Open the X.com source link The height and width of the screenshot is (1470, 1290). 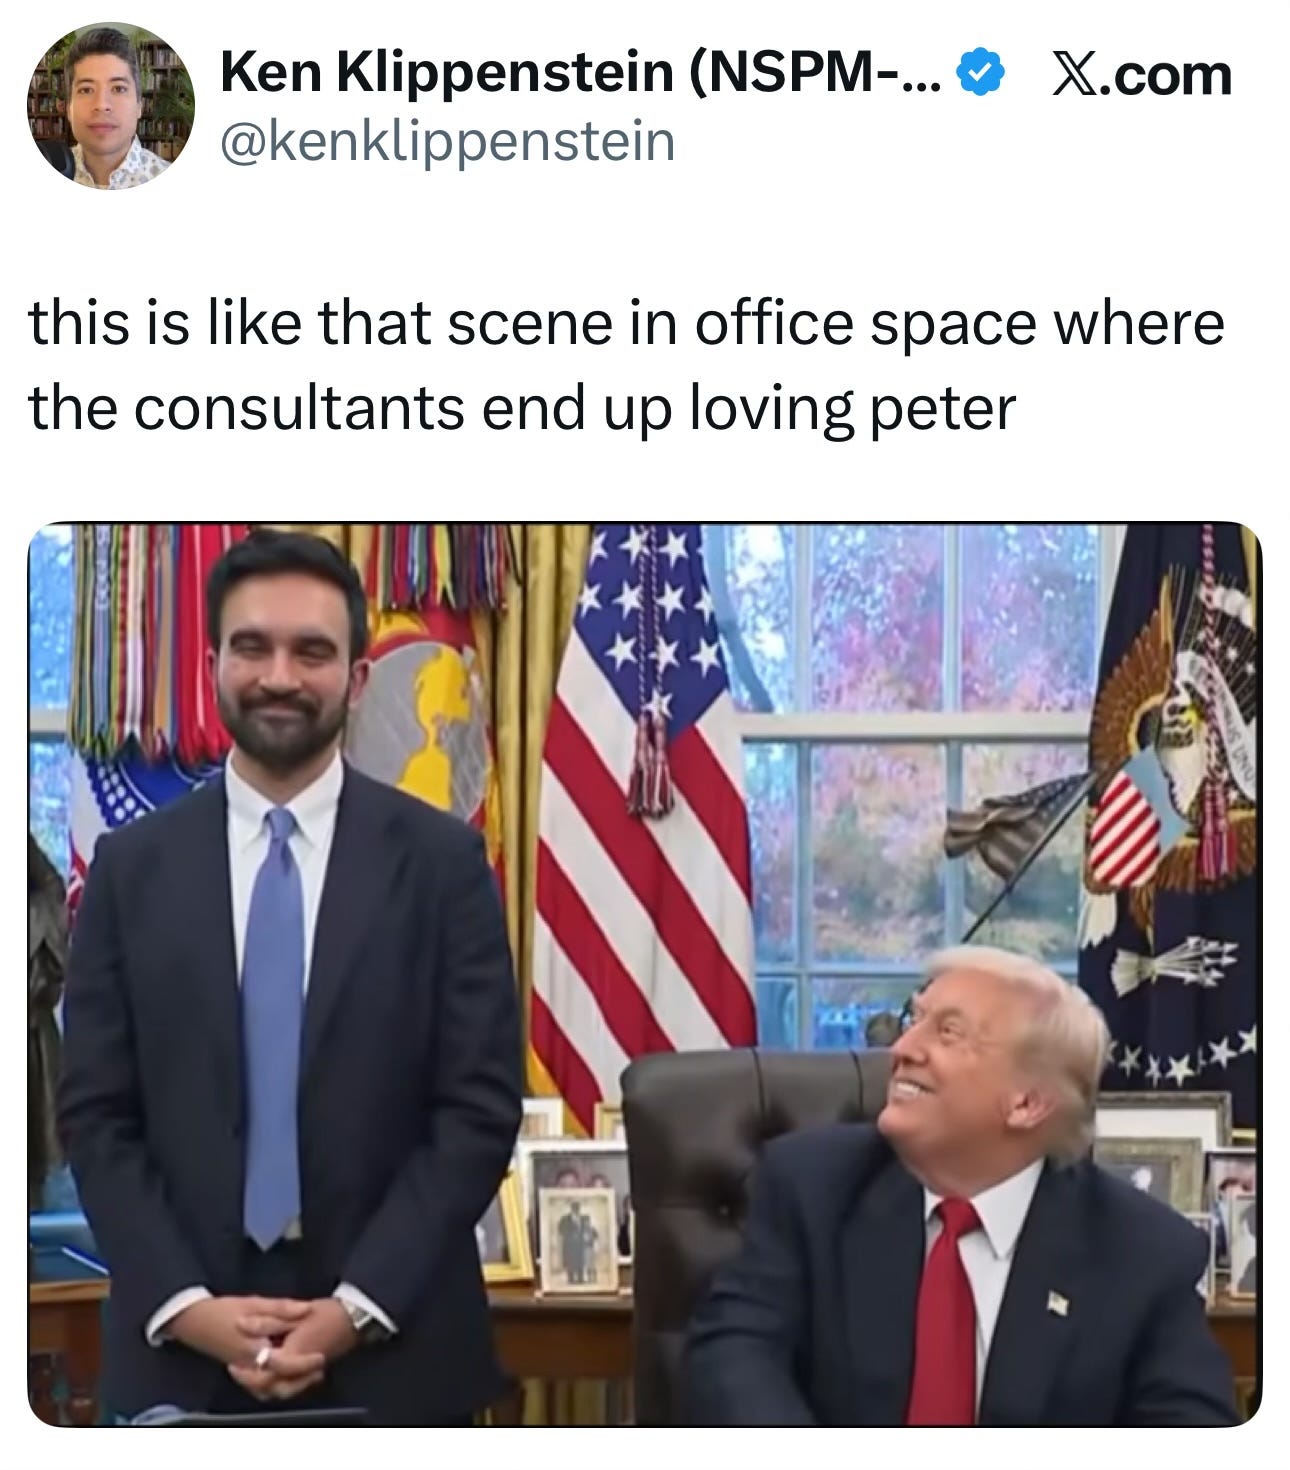(x=1144, y=73)
